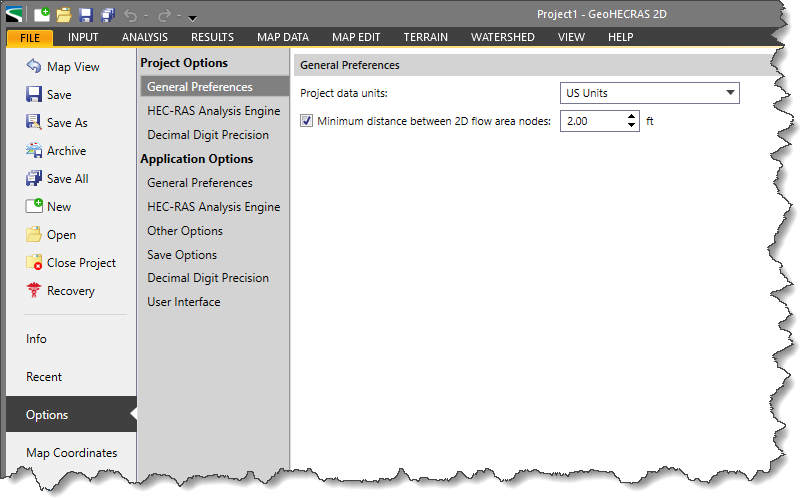Open the TERRAIN ribbon tab
This screenshot has width=805, height=499.
[x=425, y=37]
